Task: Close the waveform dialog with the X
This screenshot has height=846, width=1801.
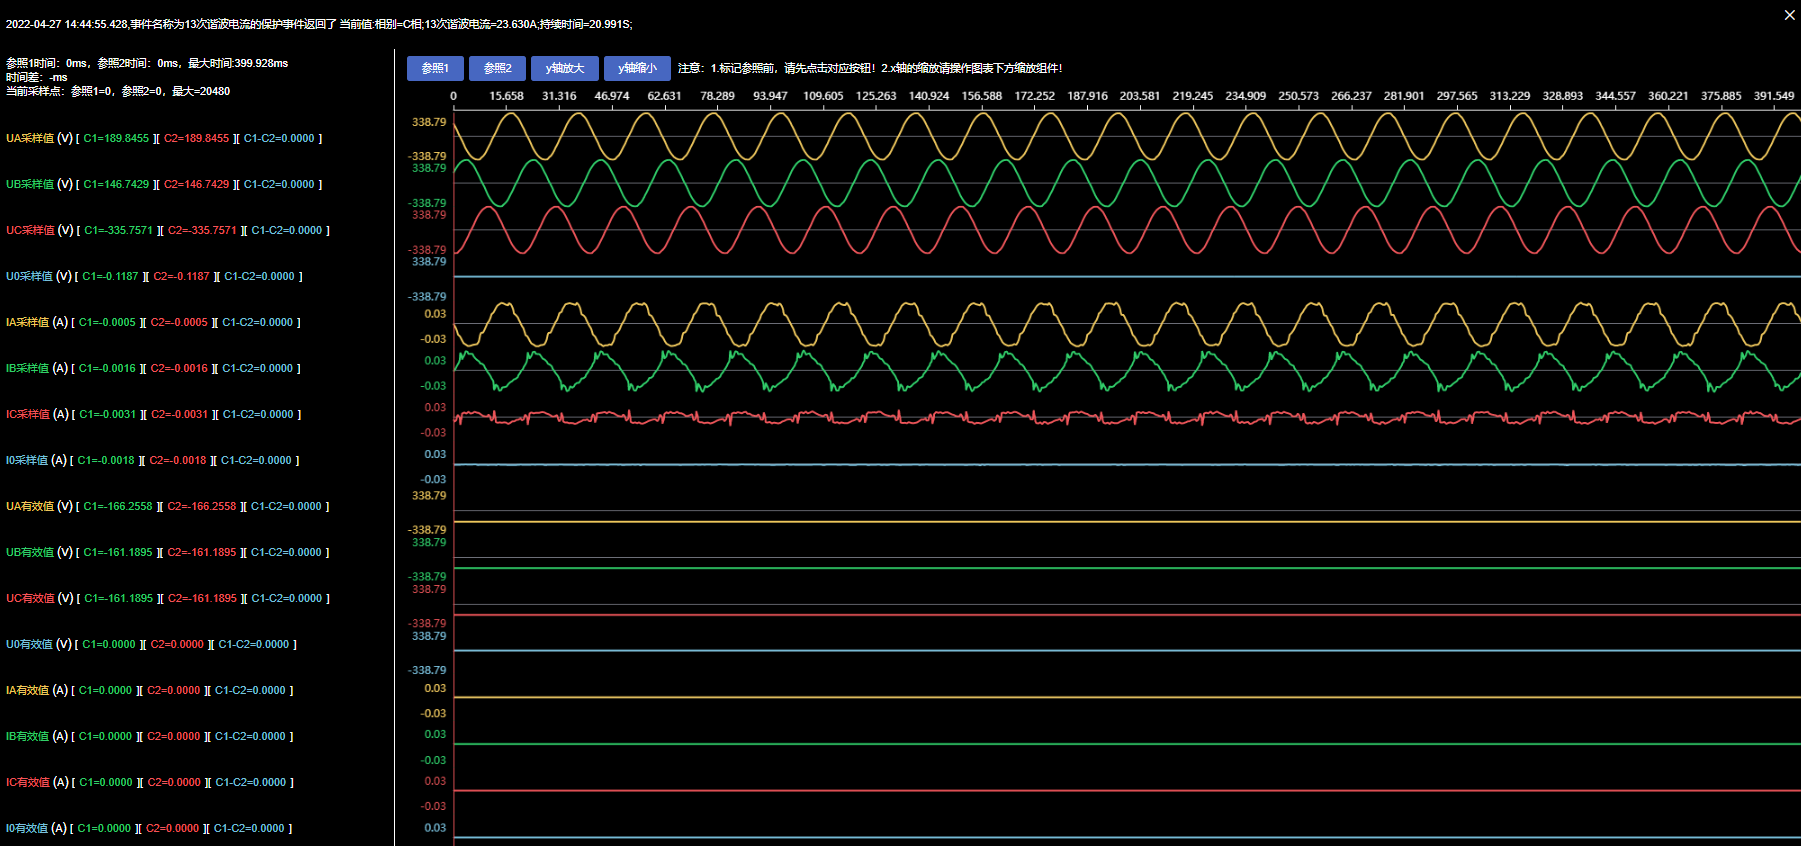Action: coord(1789,15)
